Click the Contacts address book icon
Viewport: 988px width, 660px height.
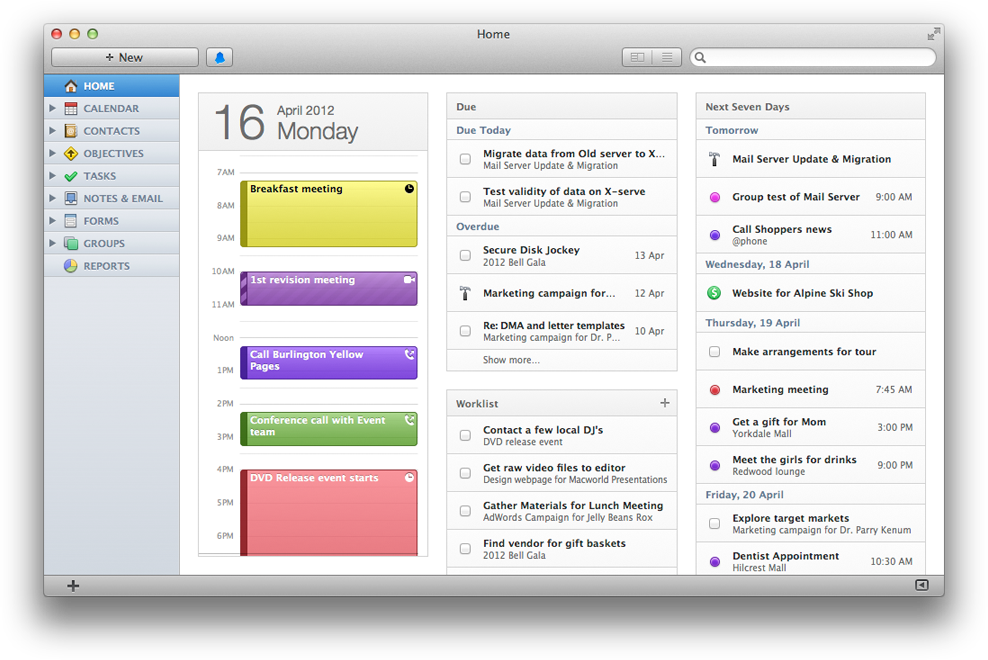(x=71, y=131)
